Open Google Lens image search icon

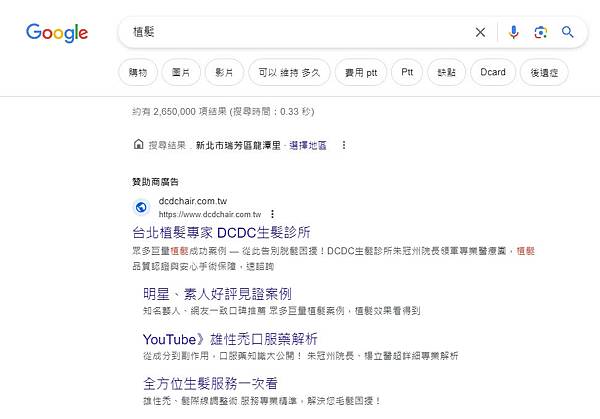[540, 33]
